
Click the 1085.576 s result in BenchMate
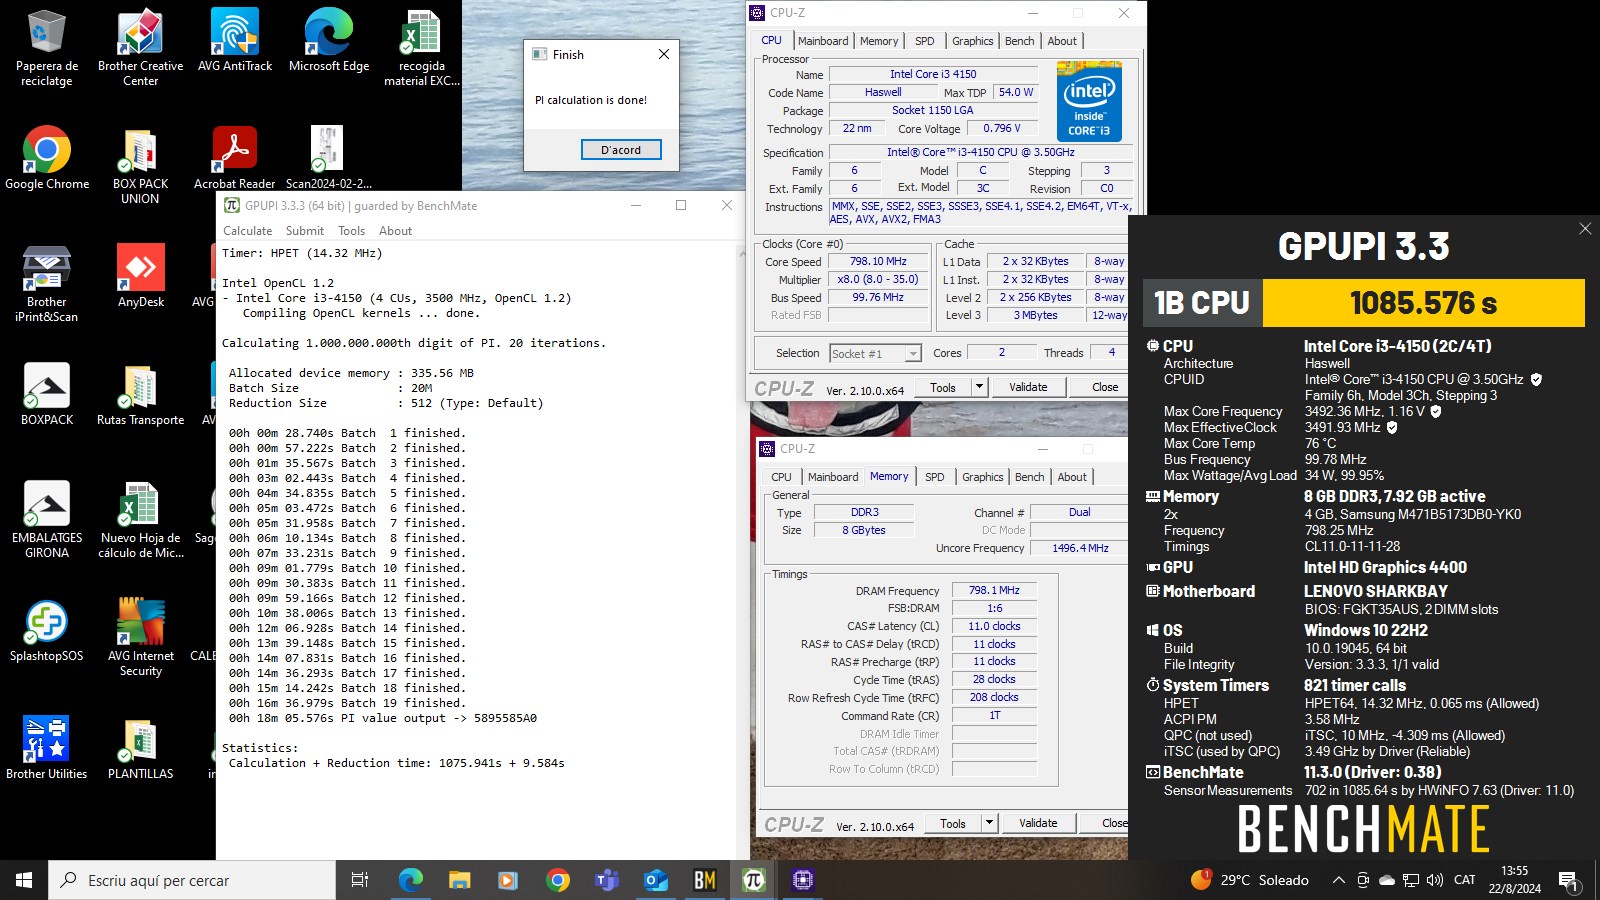pyautogui.click(x=1424, y=302)
